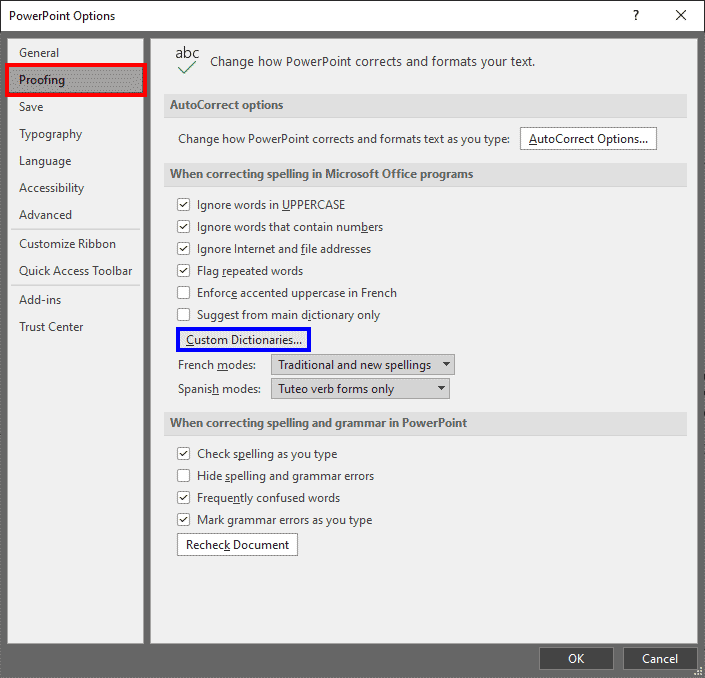Enable Hide spelling and grammar errors
This screenshot has height=678, width=705.
pos(183,476)
